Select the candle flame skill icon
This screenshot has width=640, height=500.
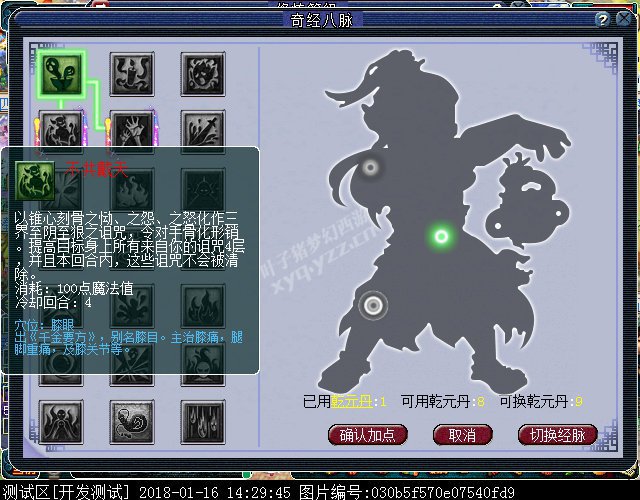click(132, 74)
